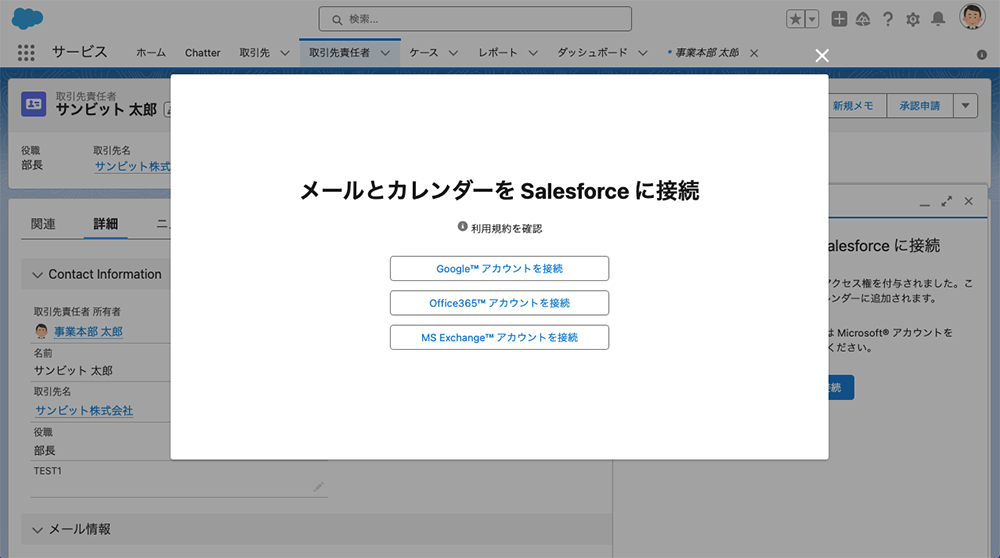Viewport: 1000px width, 558px height.
Task: Collapse the メール情報 section
Action: [38, 530]
